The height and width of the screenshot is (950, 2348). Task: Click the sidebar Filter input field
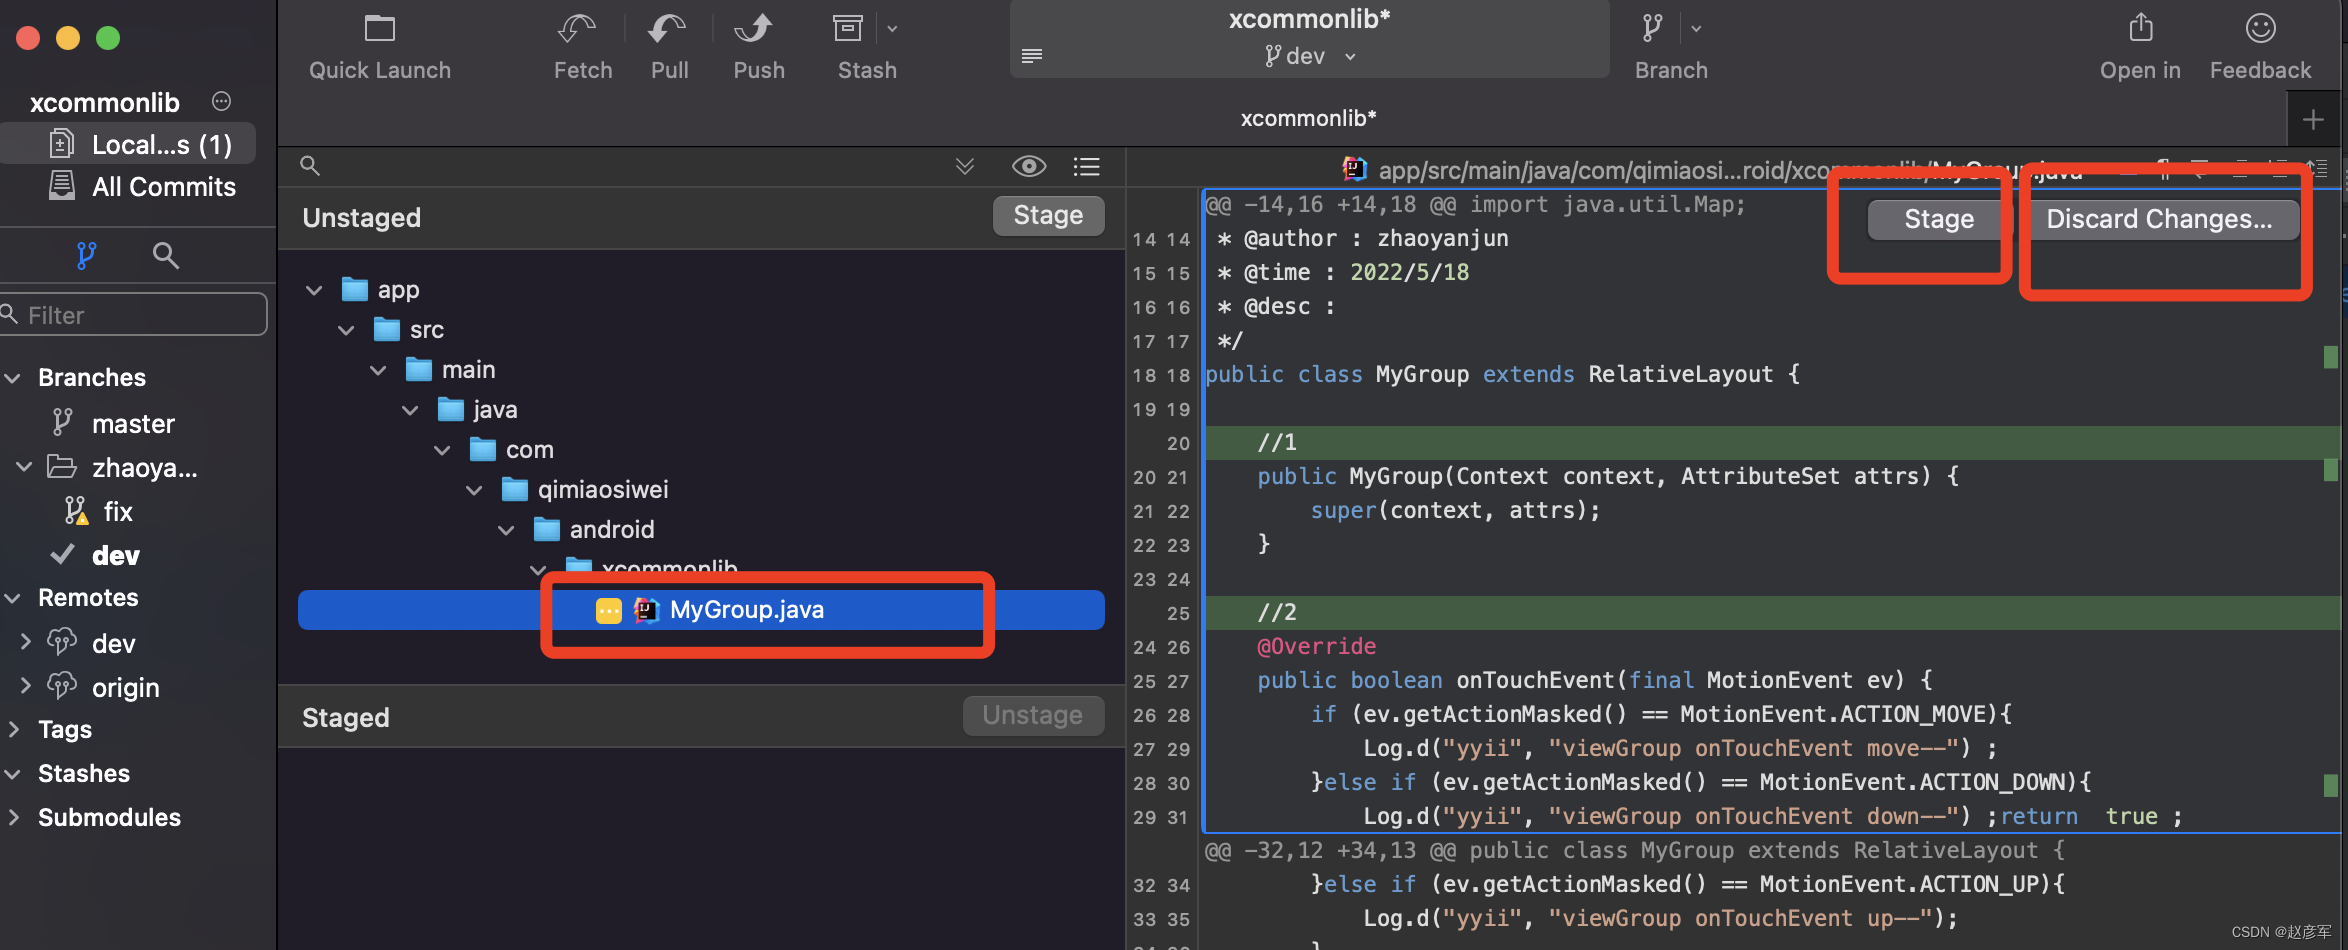pyautogui.click(x=134, y=315)
